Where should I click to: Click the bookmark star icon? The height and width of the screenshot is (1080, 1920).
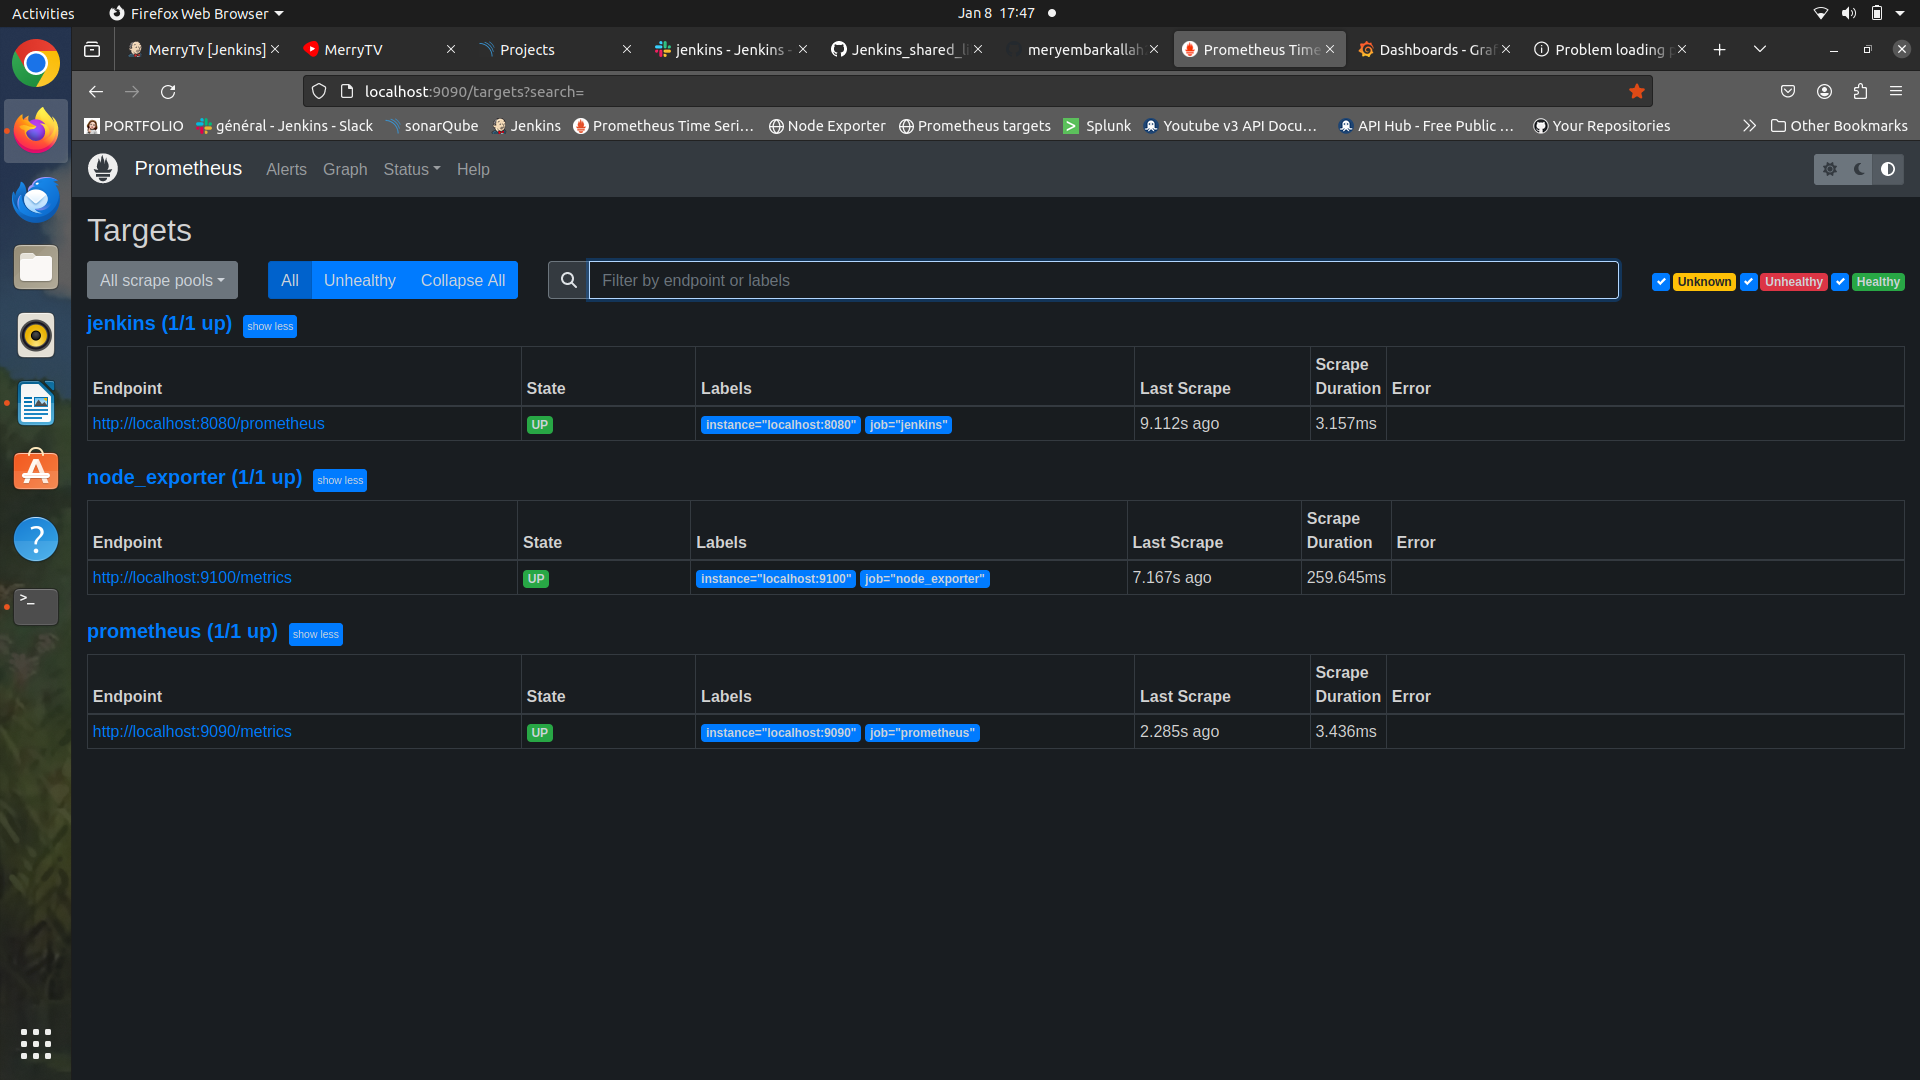(1636, 91)
